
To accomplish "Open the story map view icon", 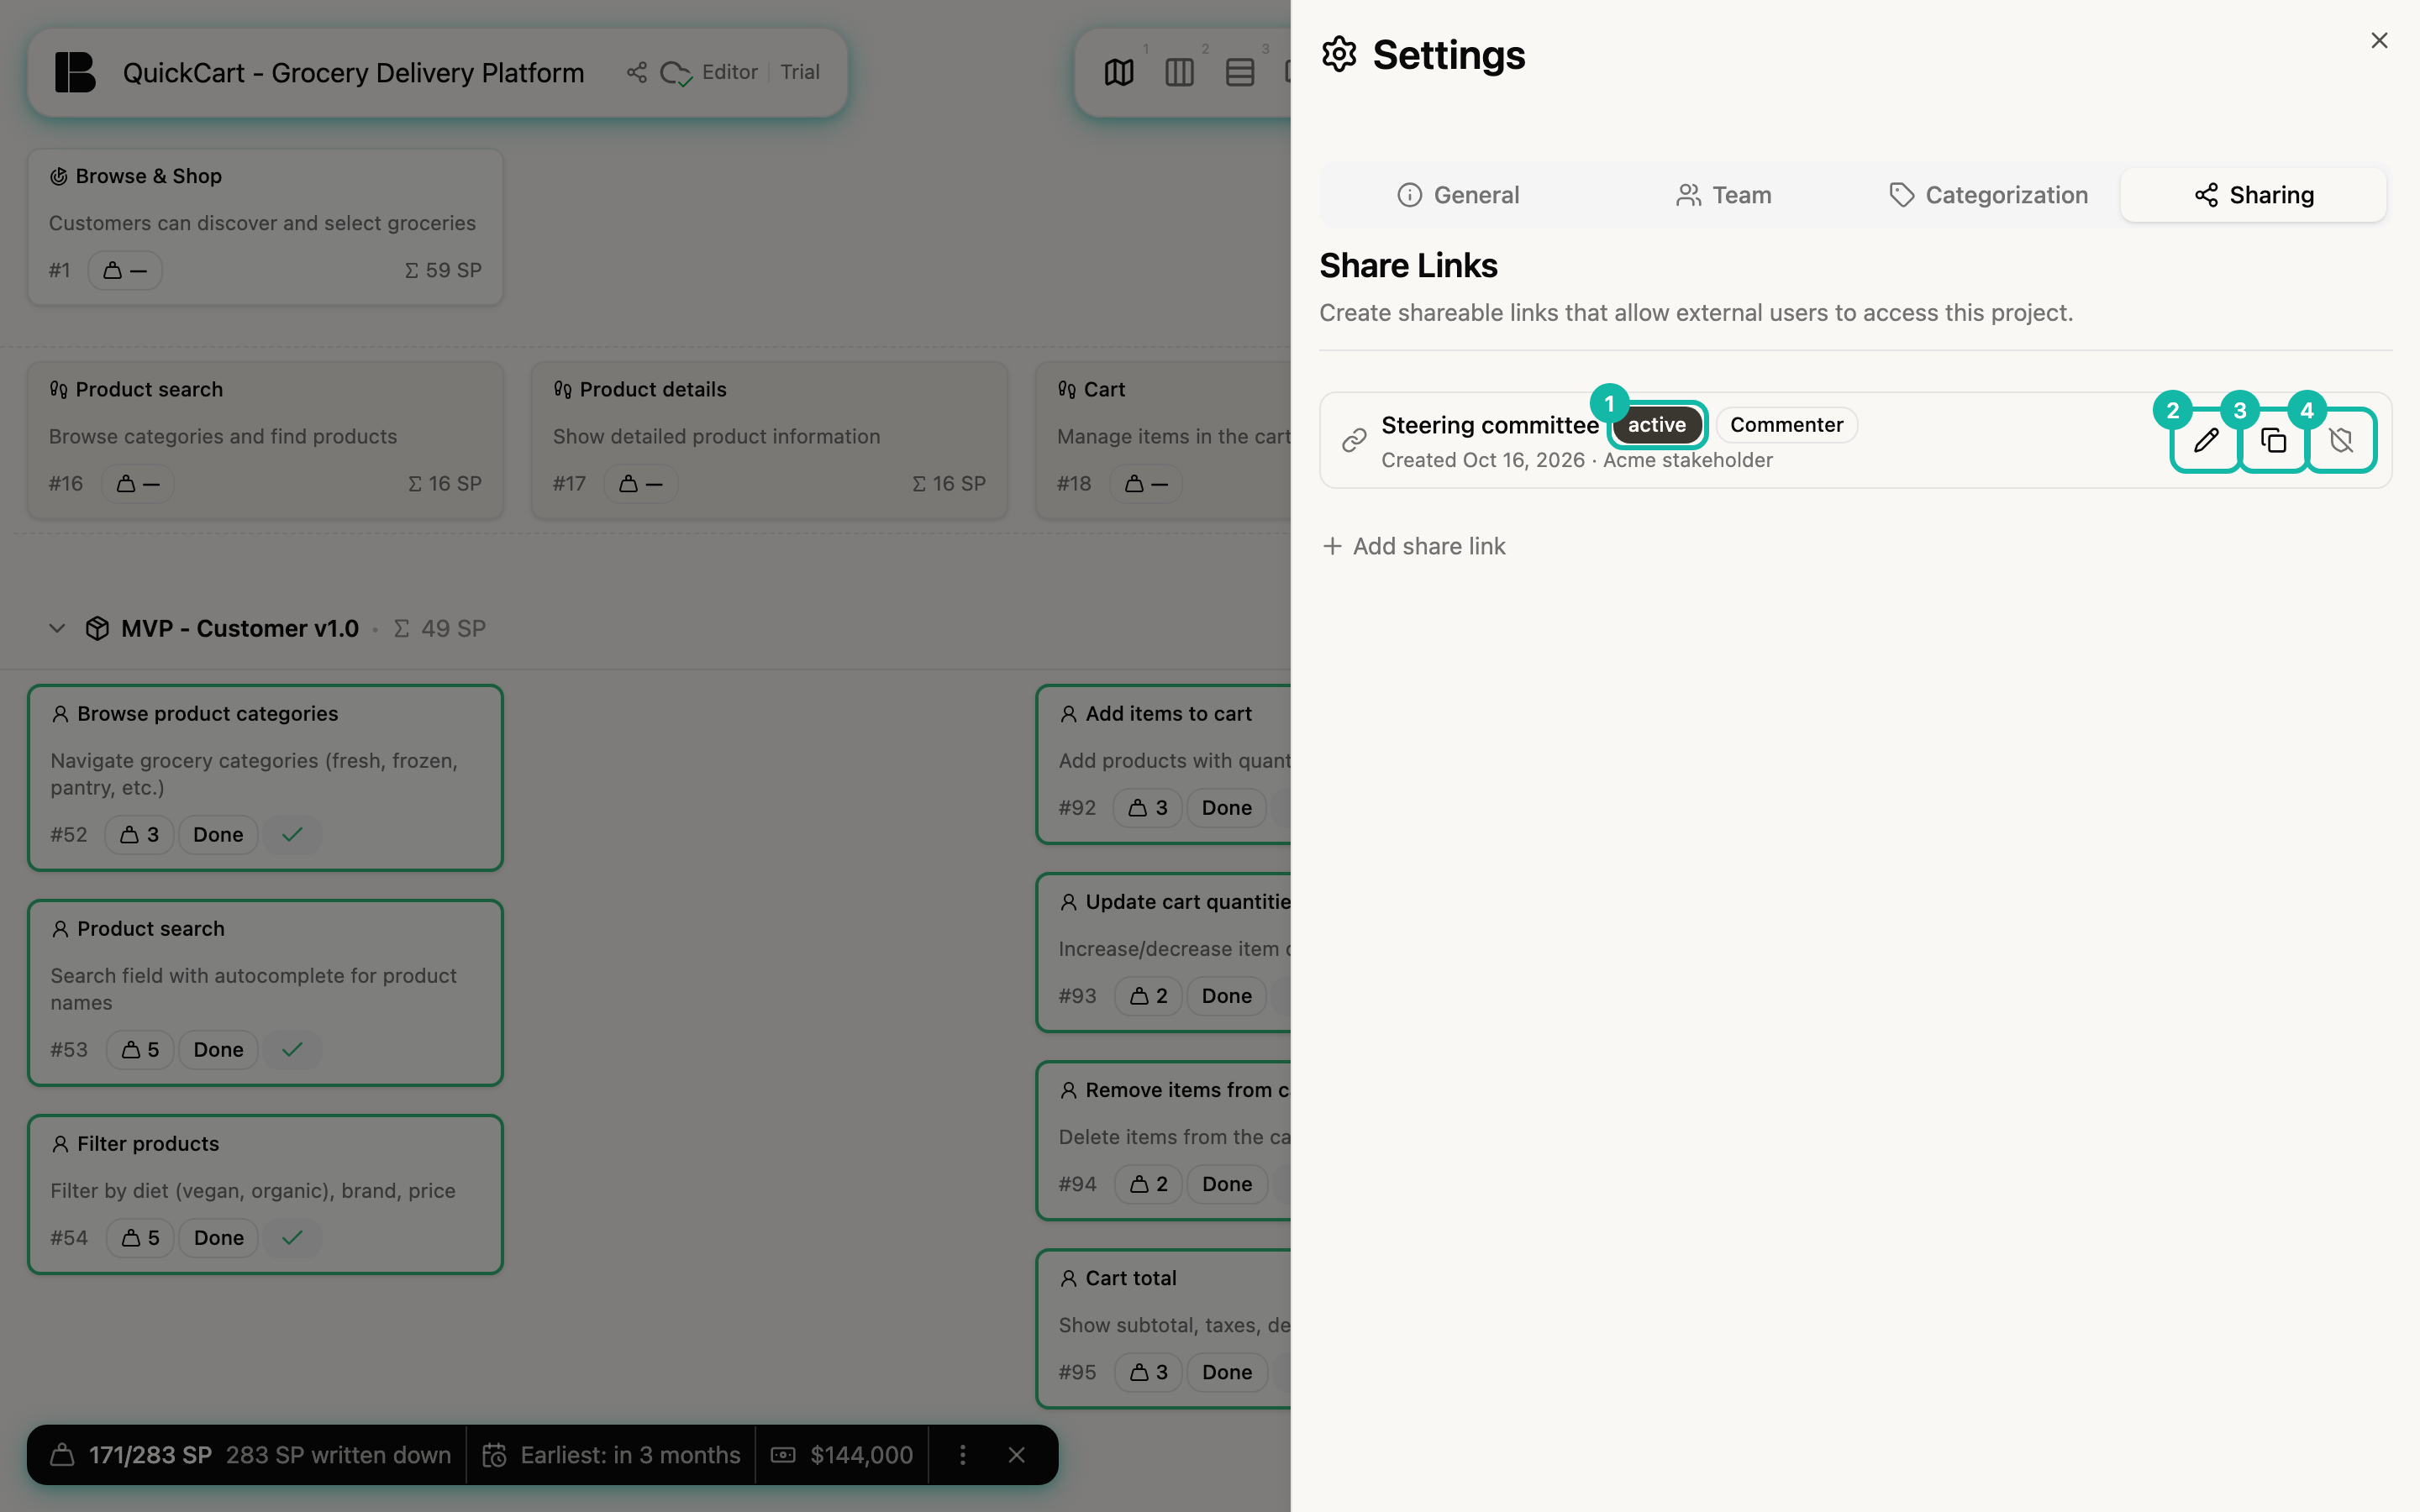I will click(1119, 72).
